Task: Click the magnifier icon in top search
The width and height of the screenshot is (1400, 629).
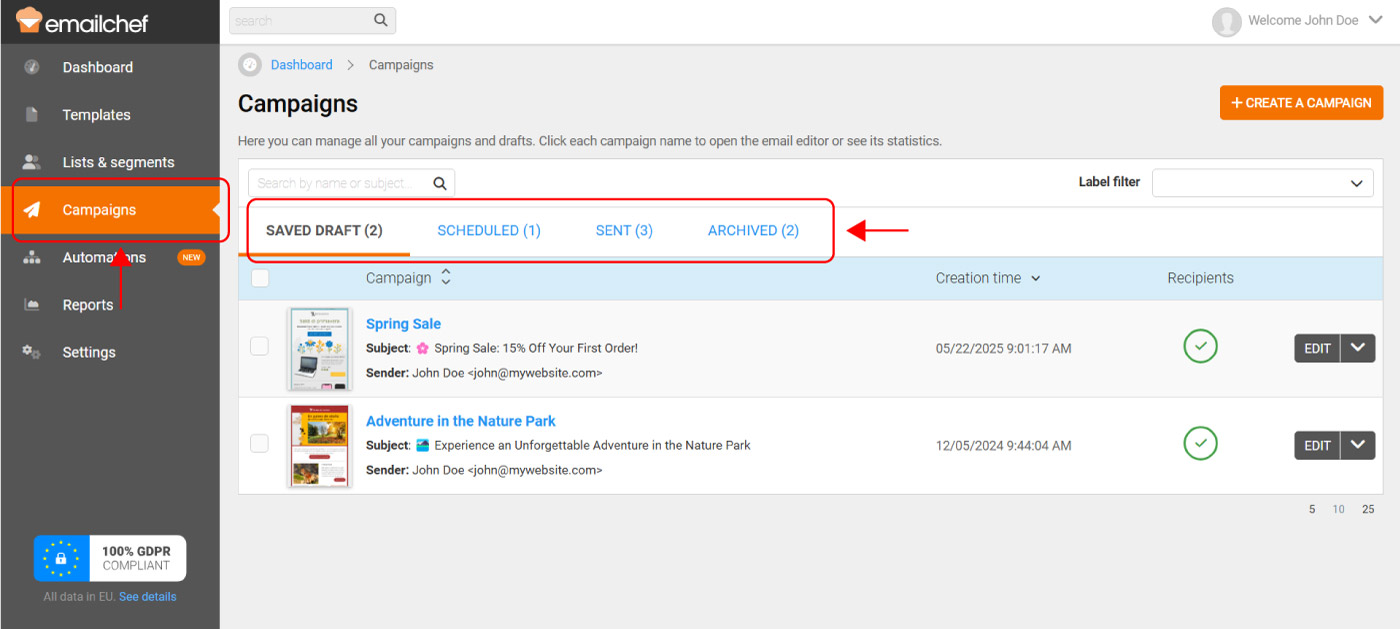Action: pyautogui.click(x=380, y=20)
